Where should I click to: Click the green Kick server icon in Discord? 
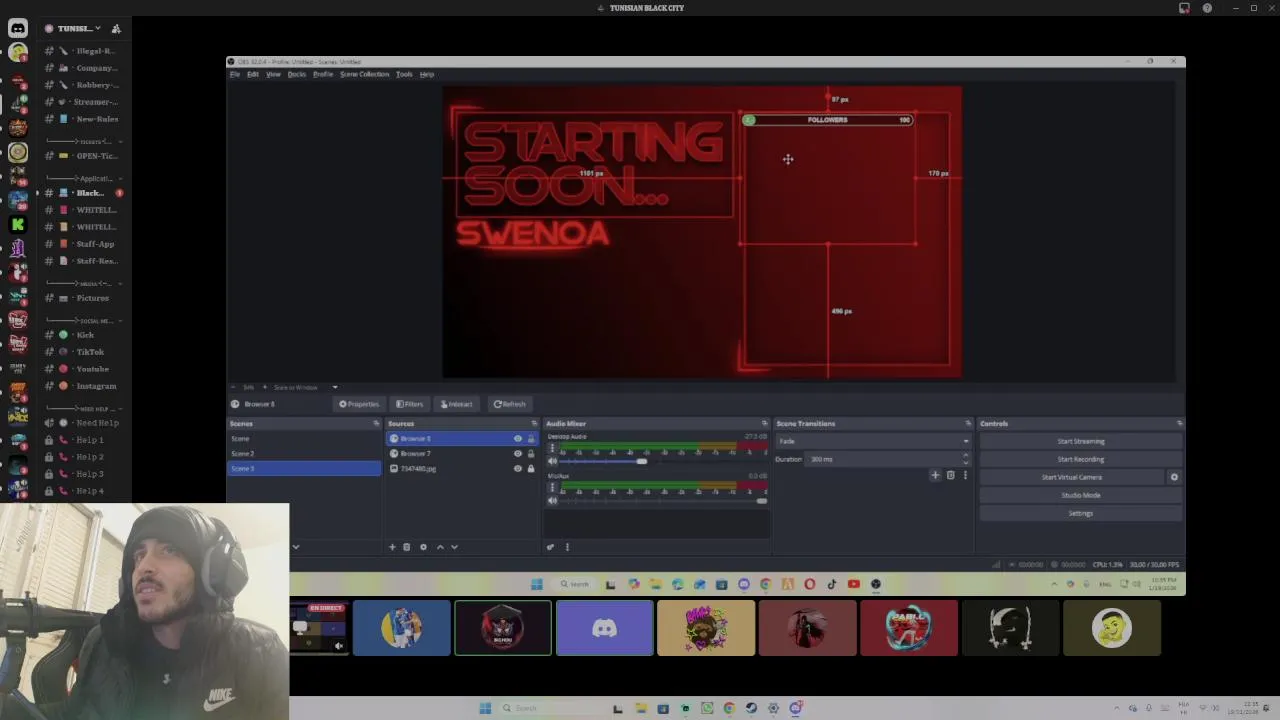[18, 225]
